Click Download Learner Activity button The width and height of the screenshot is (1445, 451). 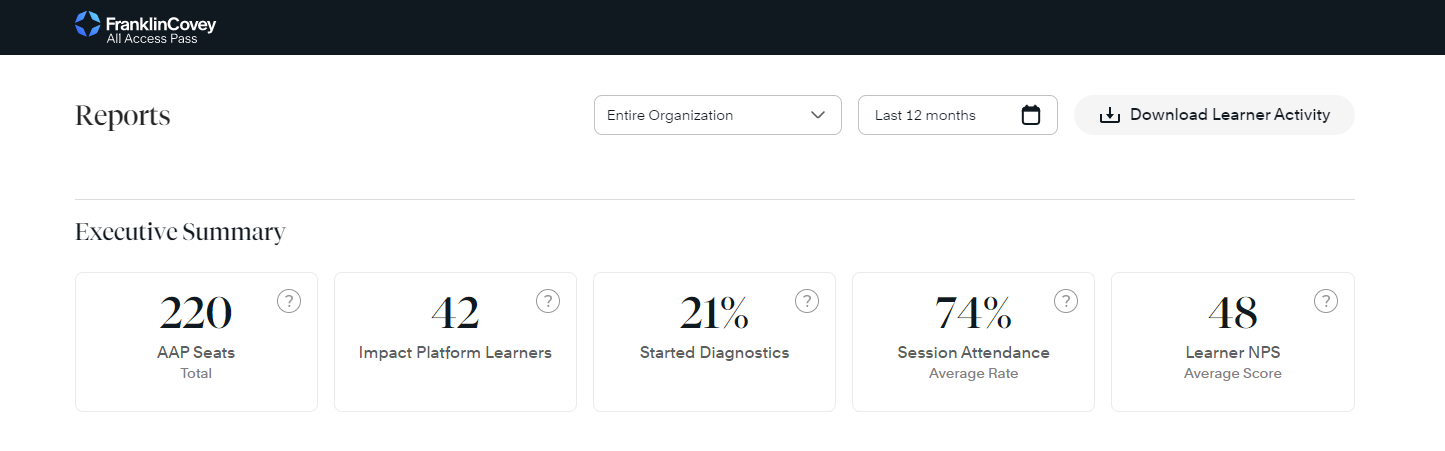click(x=1214, y=115)
